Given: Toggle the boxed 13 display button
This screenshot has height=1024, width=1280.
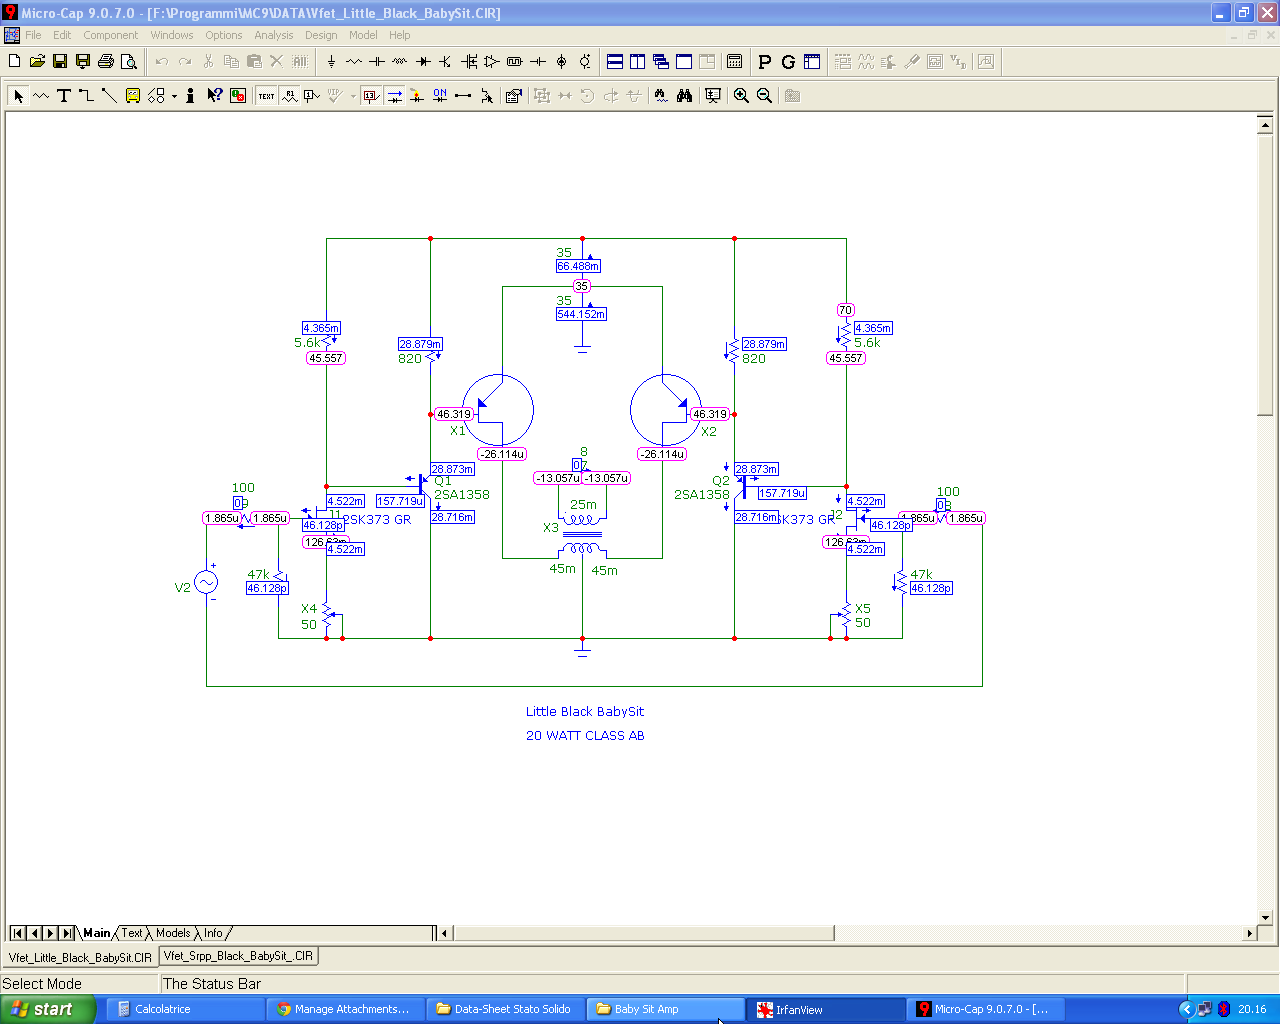Looking at the screenshot, I should 371,96.
